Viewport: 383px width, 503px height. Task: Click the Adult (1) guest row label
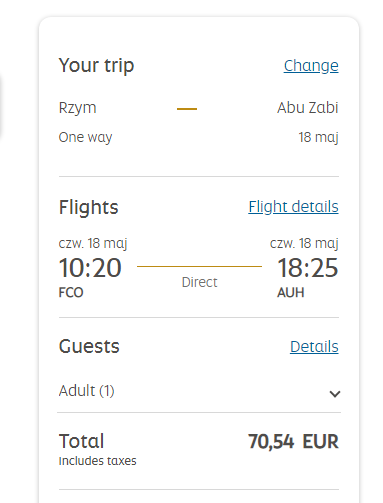[x=87, y=391]
